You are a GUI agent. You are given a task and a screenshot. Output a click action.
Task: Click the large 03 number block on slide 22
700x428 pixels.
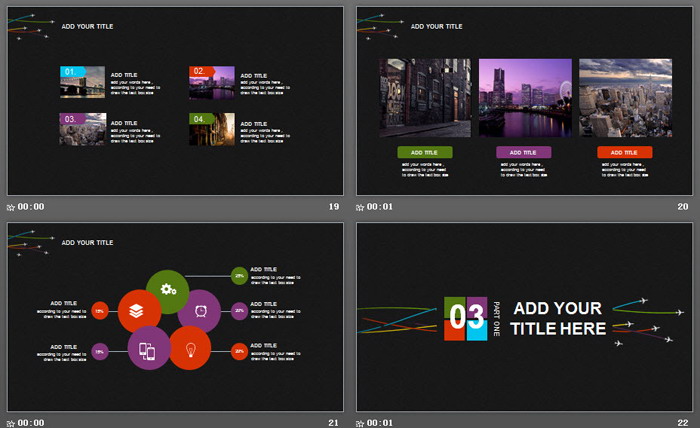point(465,319)
